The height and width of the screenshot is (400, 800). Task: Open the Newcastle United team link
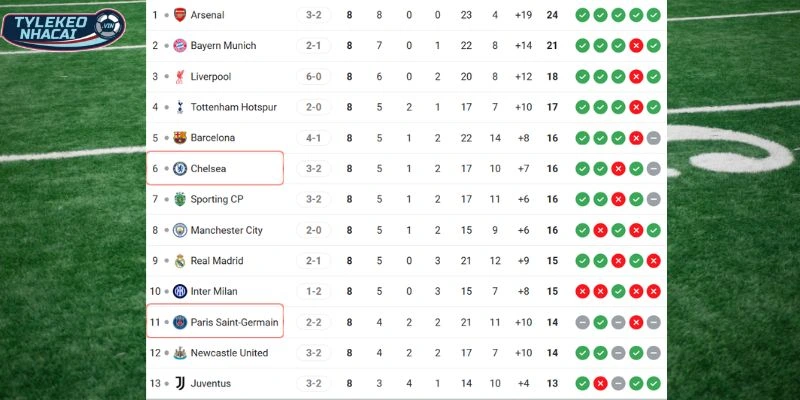228,353
